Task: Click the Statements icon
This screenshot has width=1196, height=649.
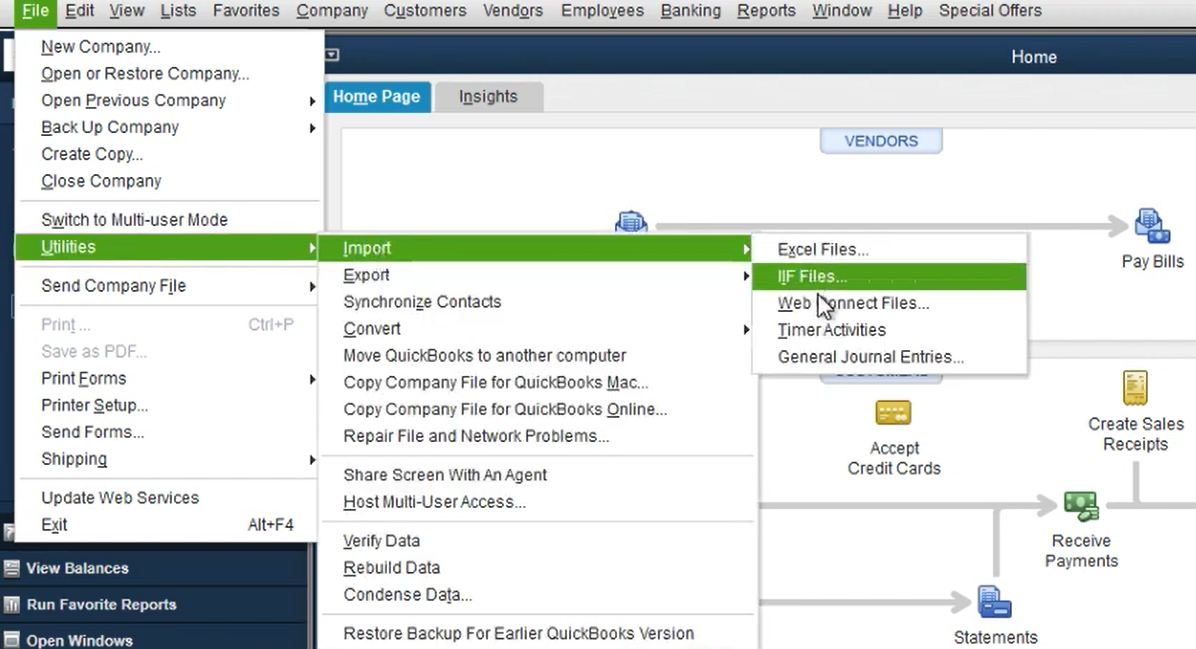Action: point(995,602)
